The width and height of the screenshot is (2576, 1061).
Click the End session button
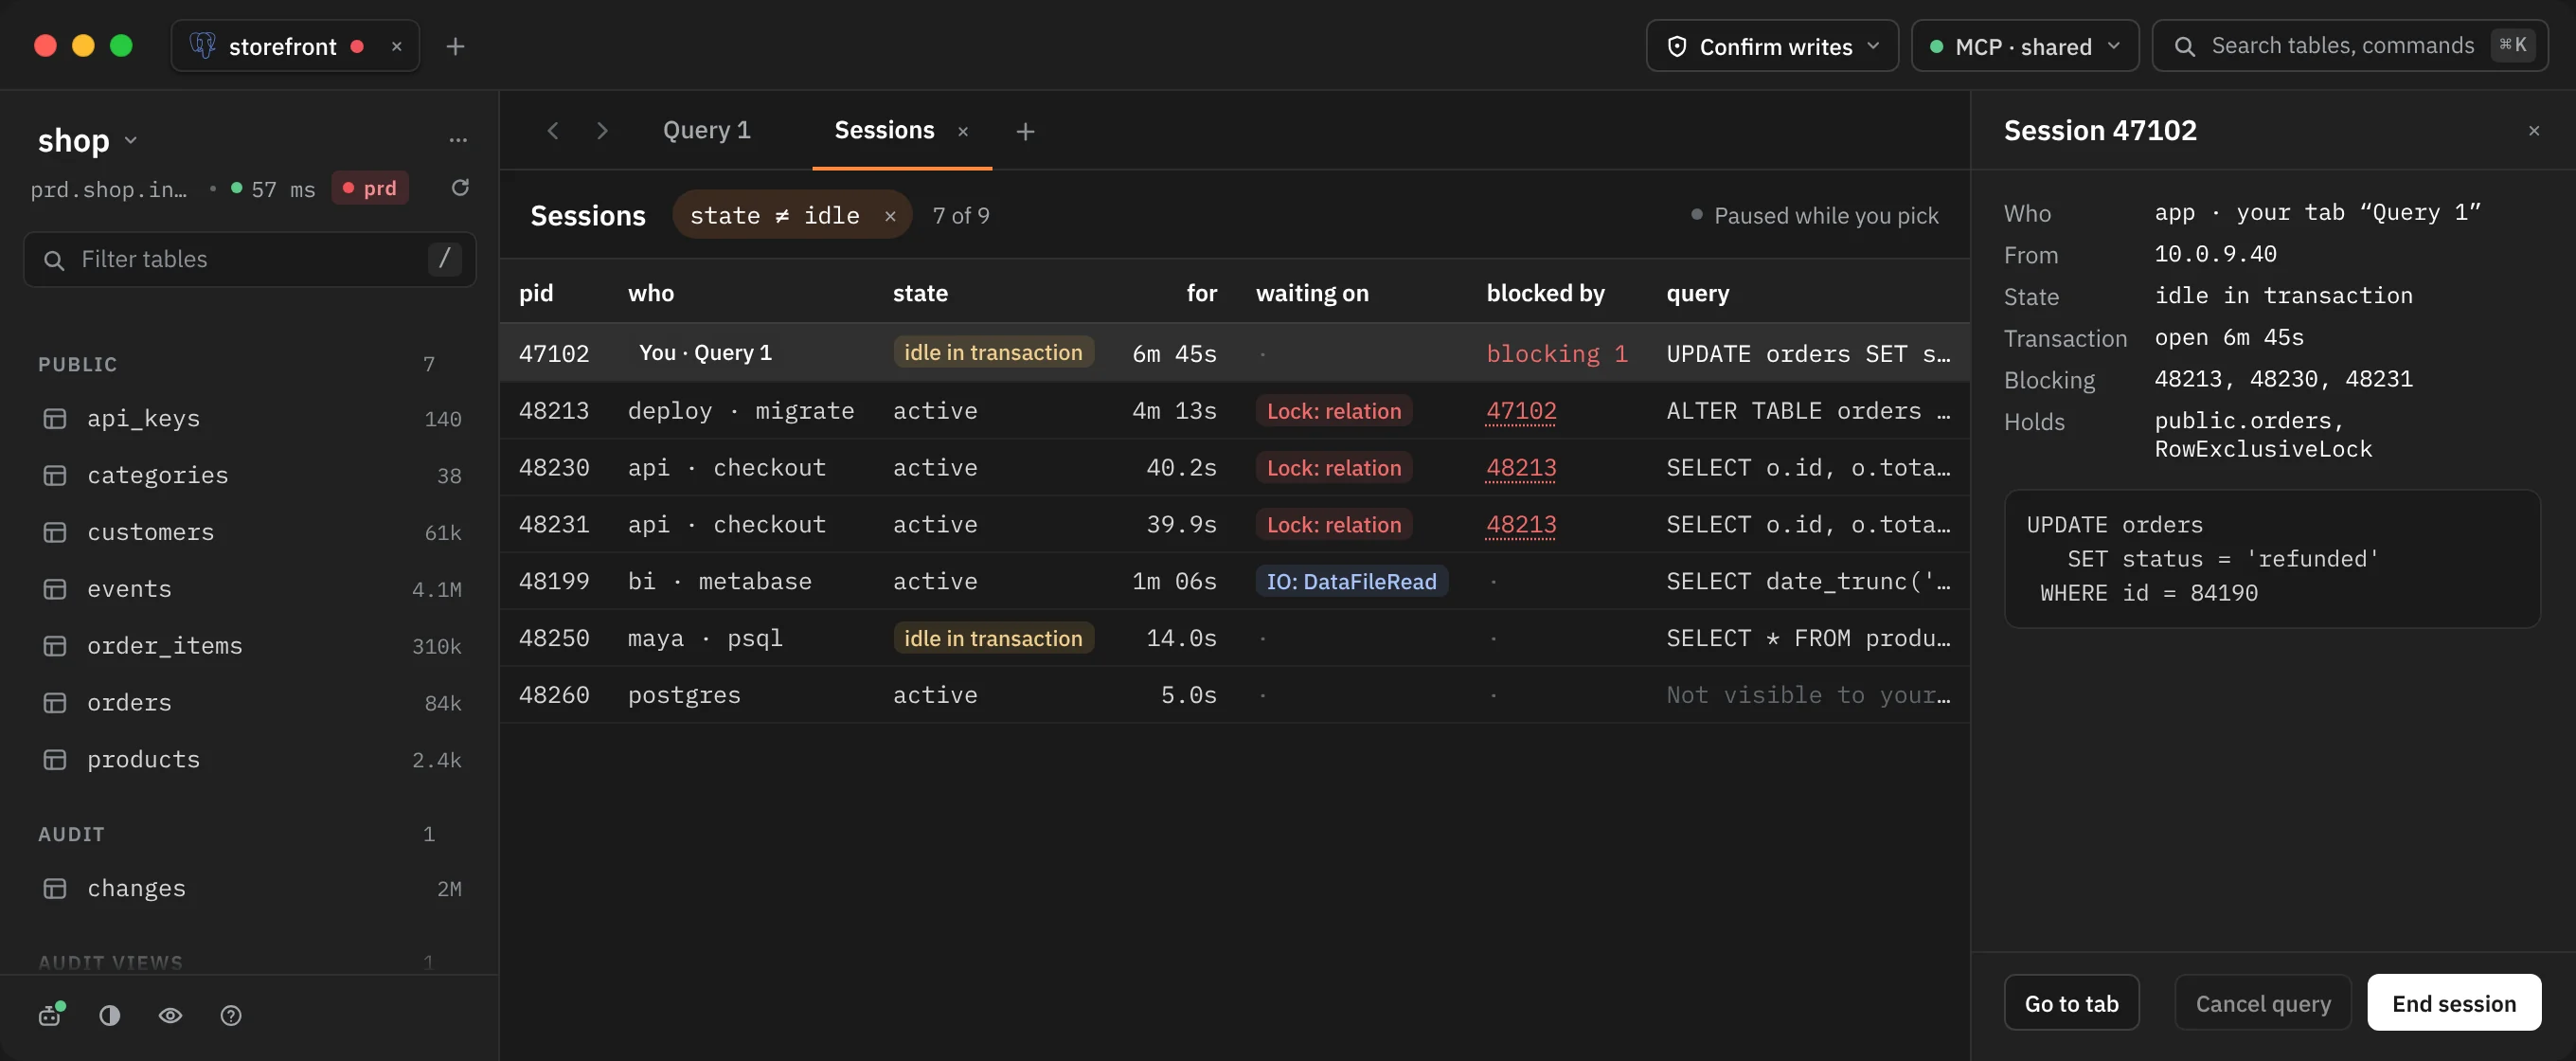(2454, 1003)
